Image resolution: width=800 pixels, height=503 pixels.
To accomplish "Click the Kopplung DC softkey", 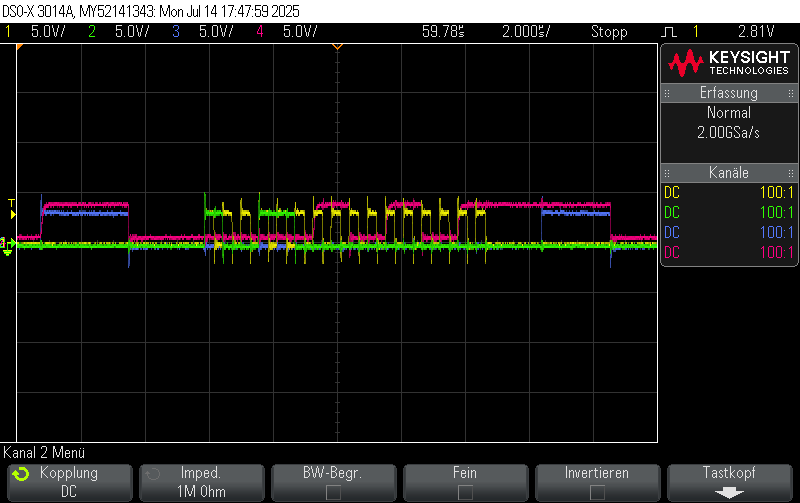I will [x=70, y=482].
